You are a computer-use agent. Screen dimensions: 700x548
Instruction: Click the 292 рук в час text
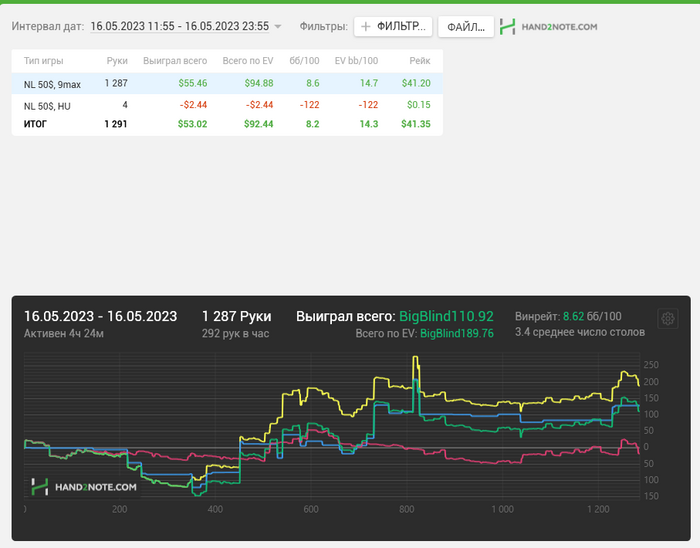pyautogui.click(x=235, y=334)
